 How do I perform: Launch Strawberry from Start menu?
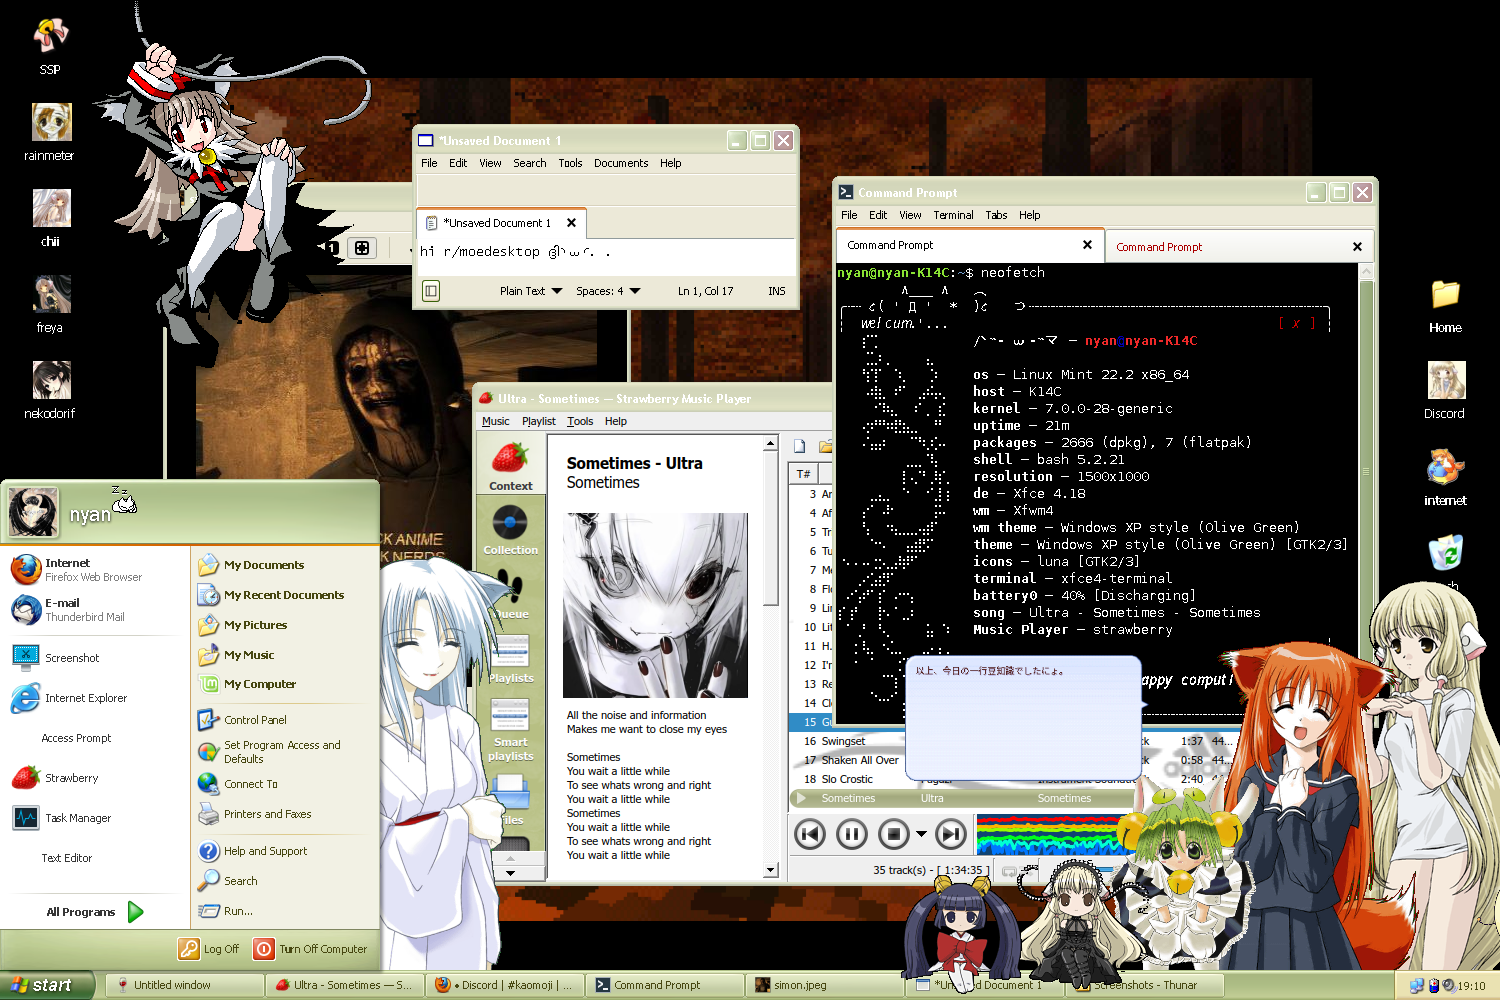click(93, 778)
